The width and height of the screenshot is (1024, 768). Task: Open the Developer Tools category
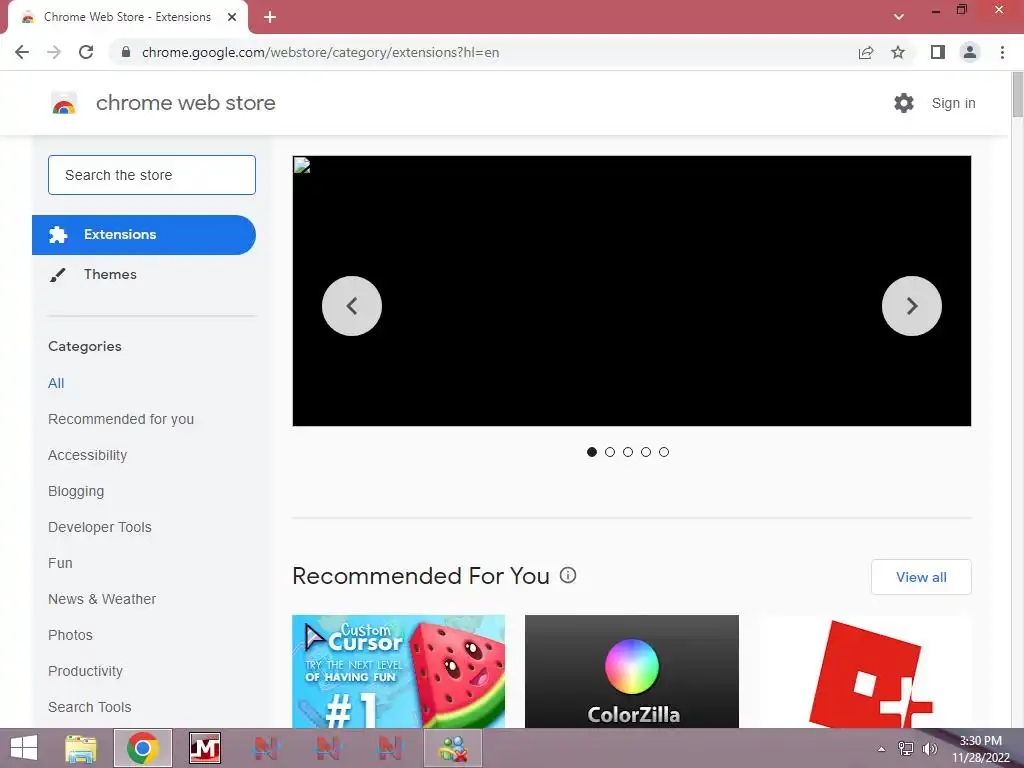click(x=100, y=527)
